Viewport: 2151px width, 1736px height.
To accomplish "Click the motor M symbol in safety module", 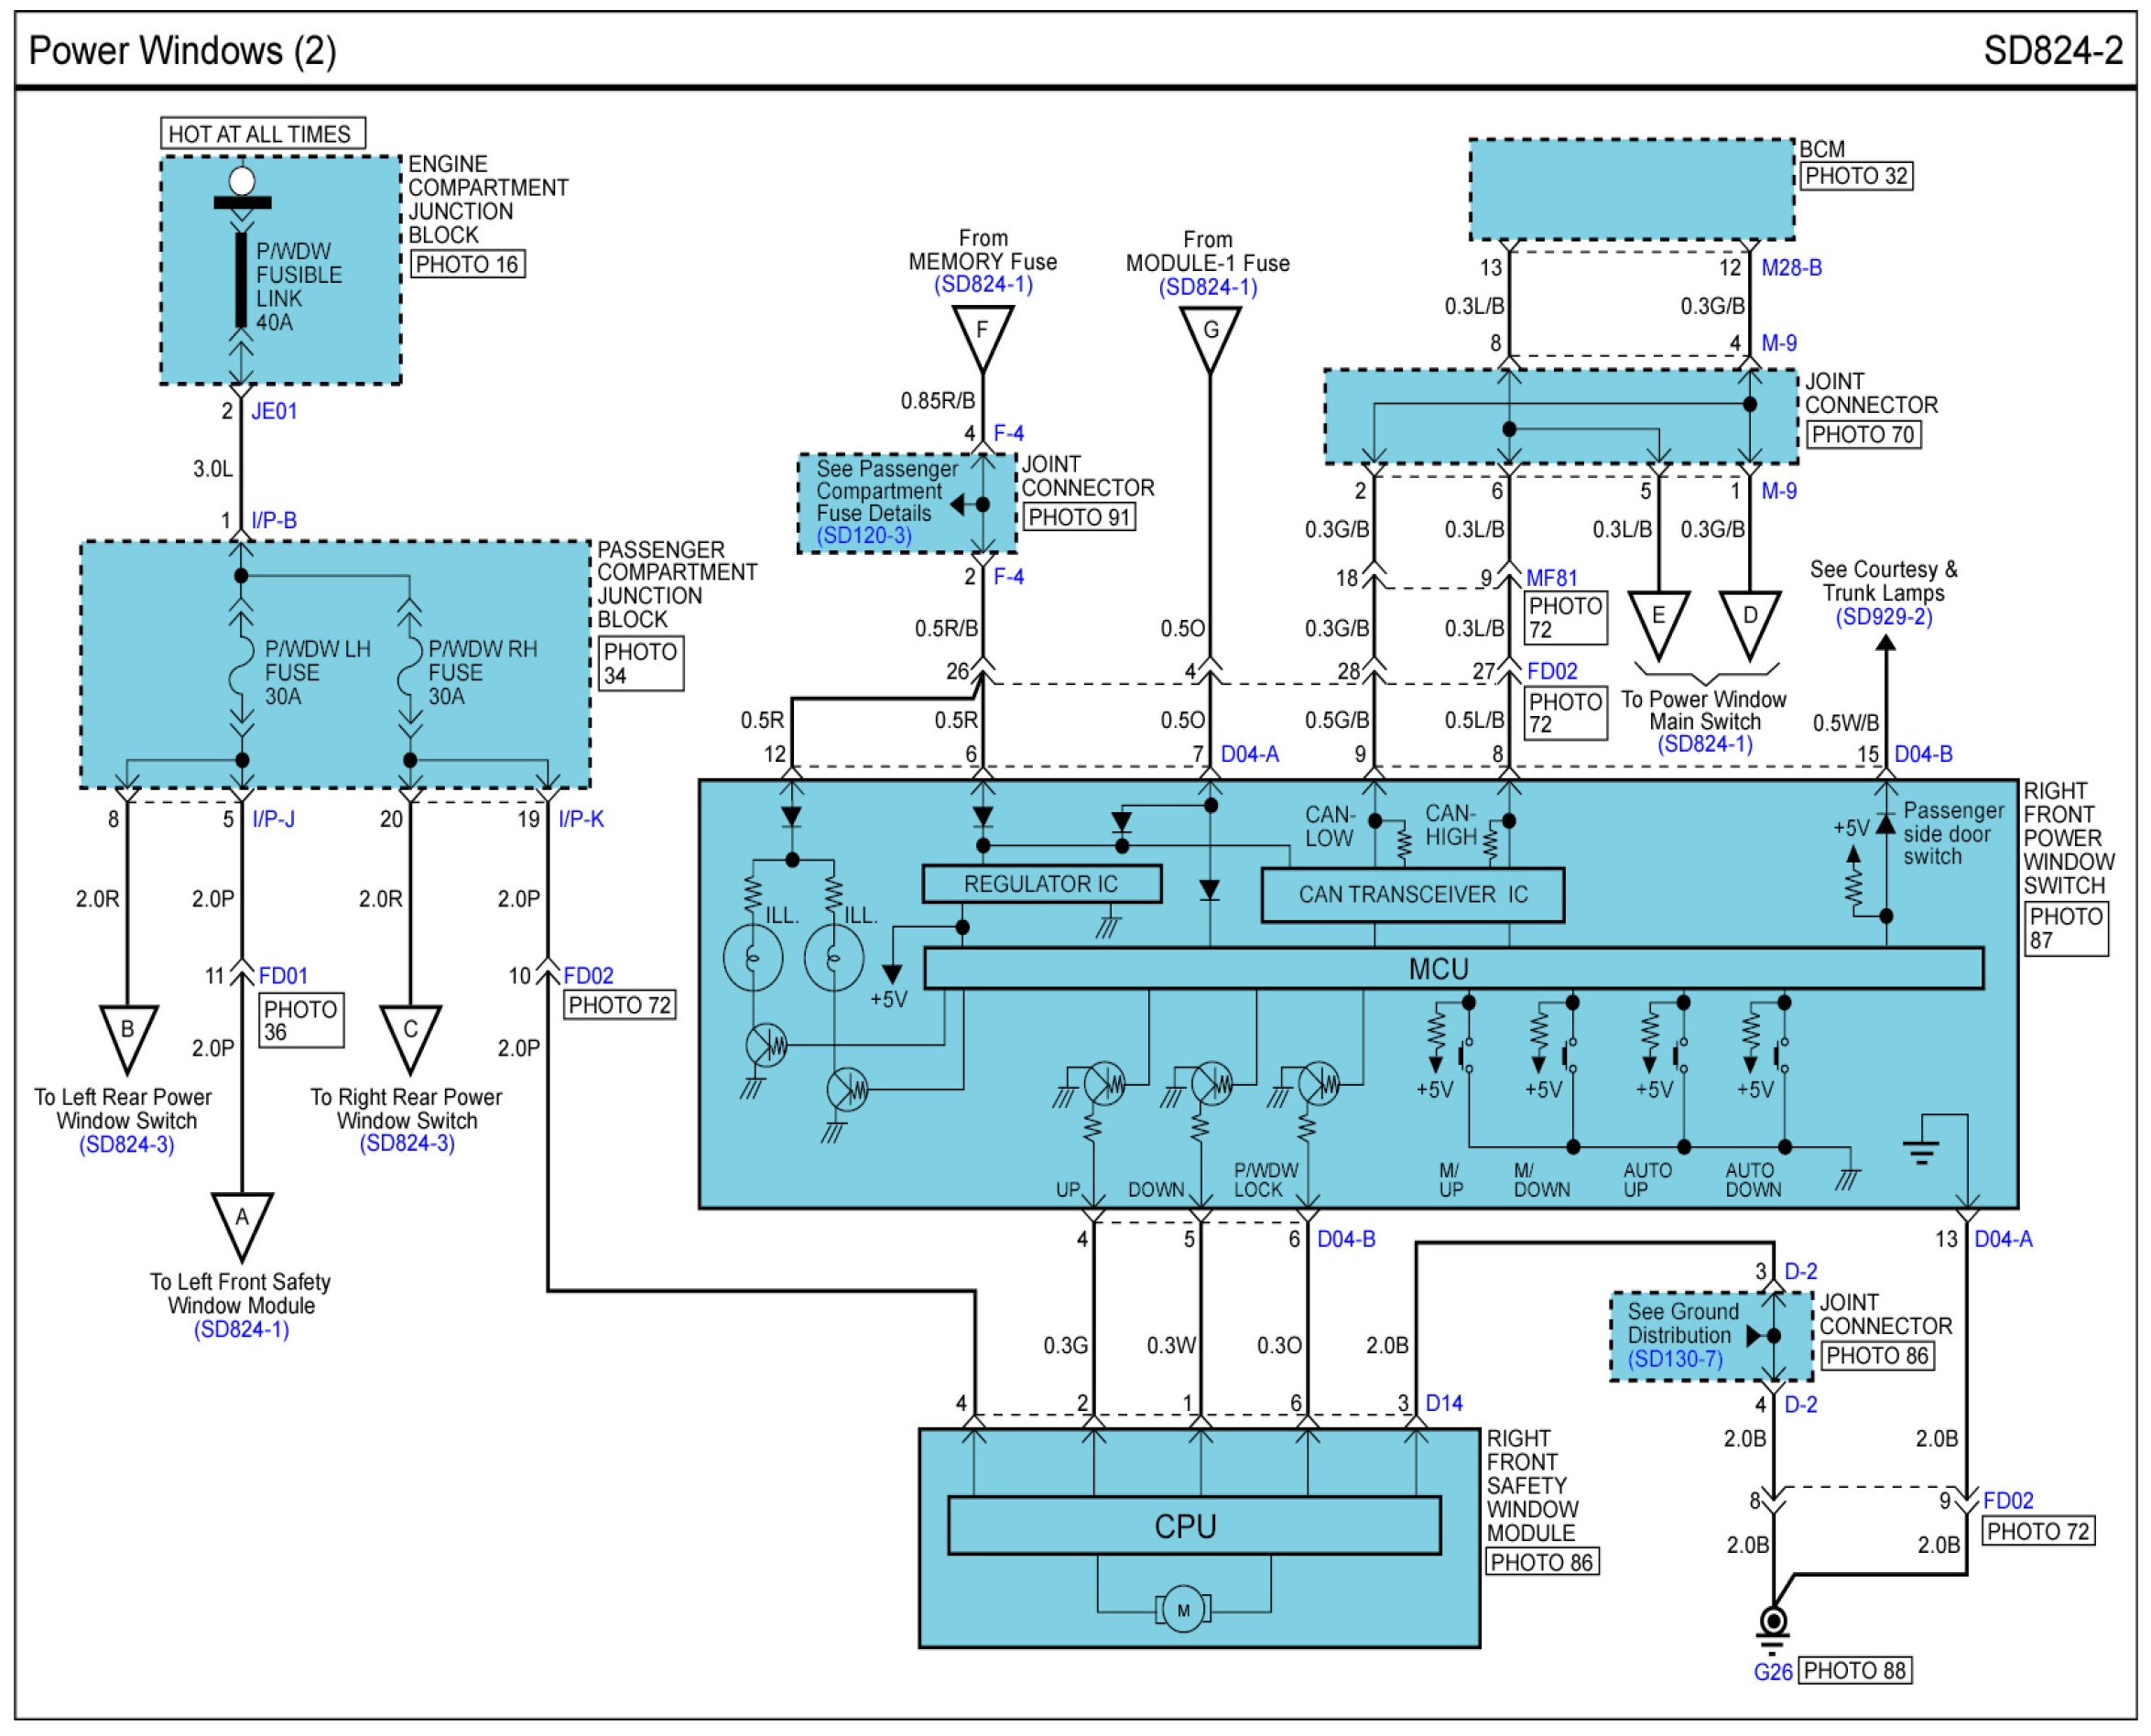I will pos(1183,1610).
